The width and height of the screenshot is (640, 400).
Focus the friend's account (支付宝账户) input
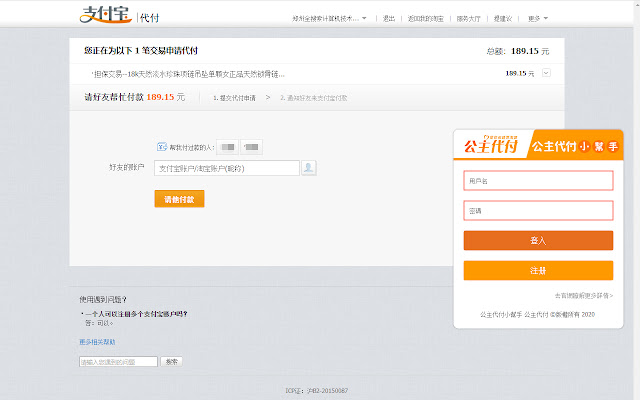(227, 168)
